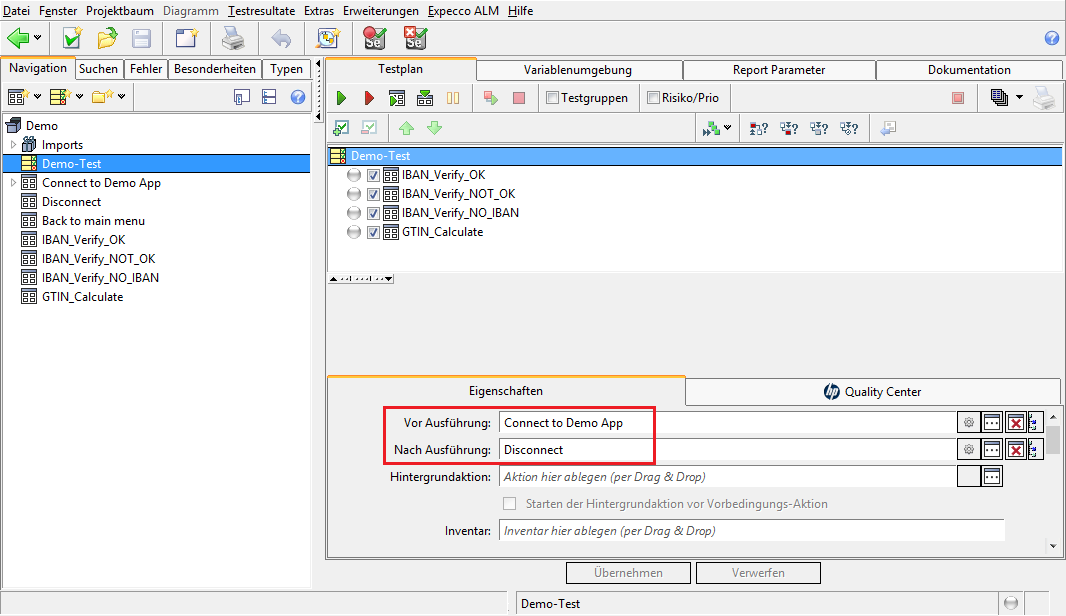Click the printer icon in main toolbar
The image size is (1066, 616).
(232, 39)
